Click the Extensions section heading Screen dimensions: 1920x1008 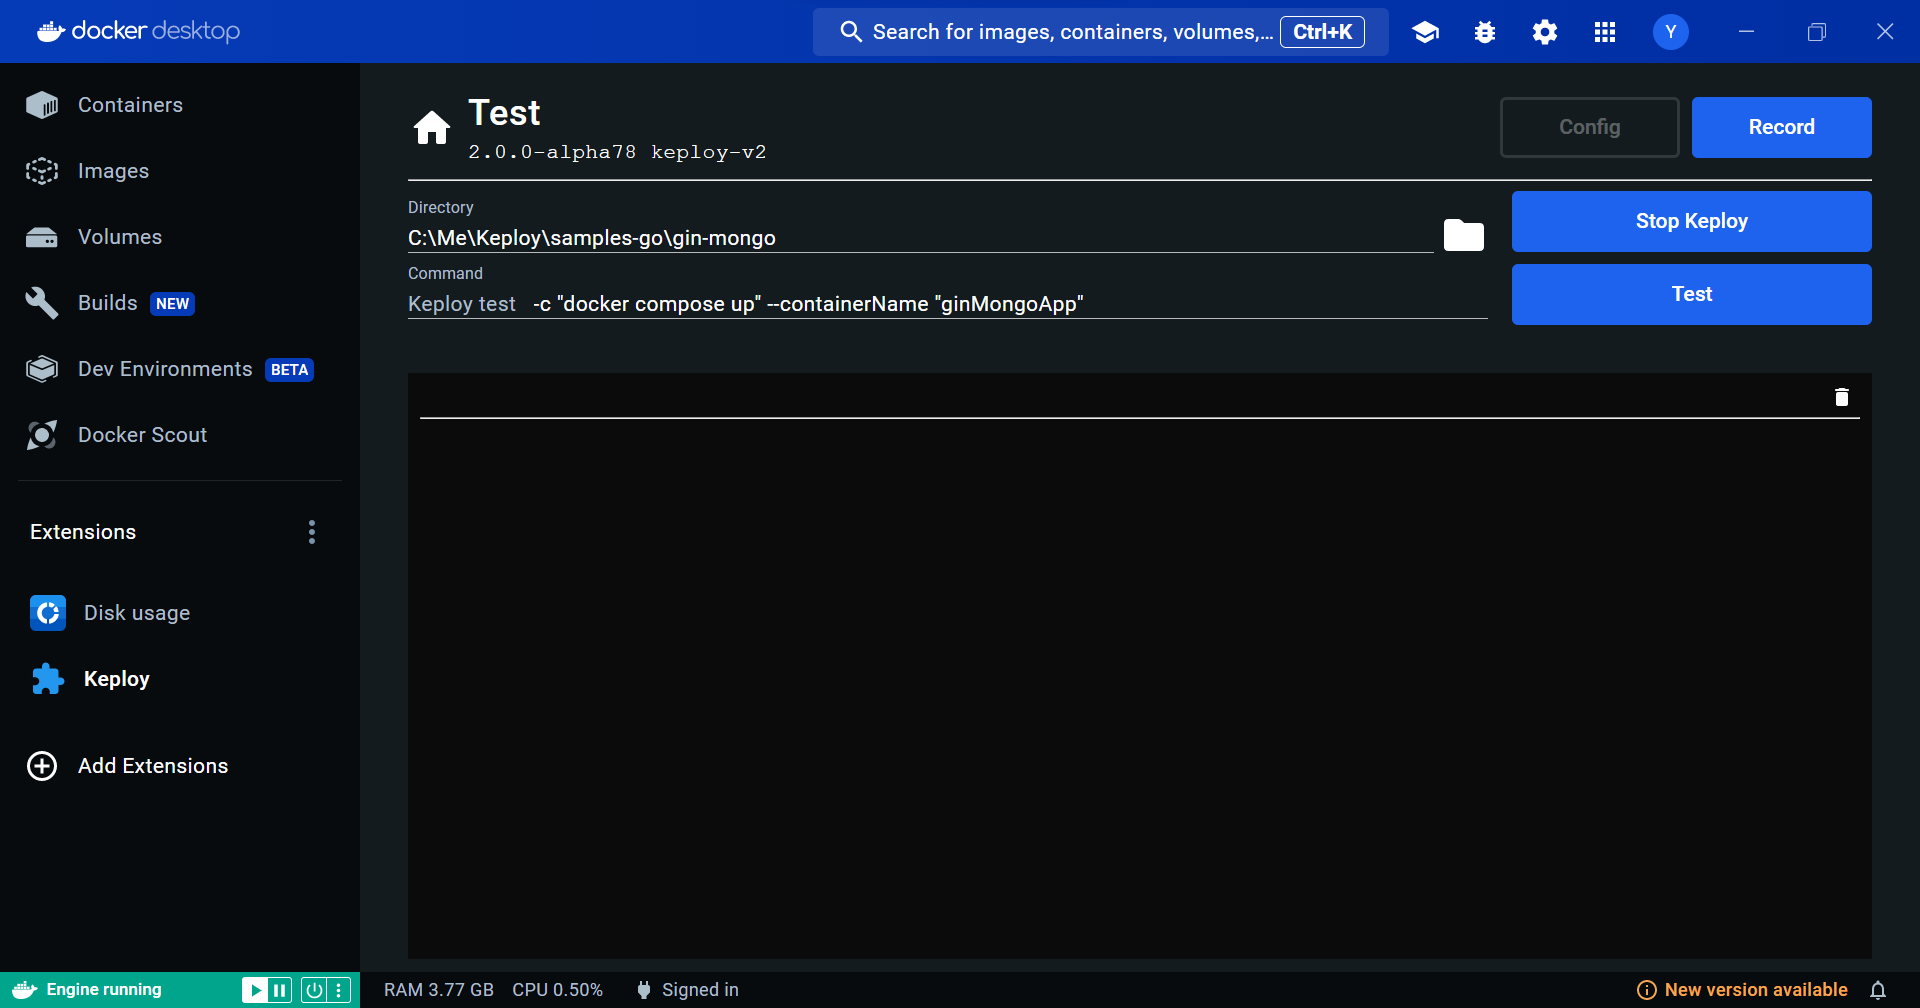point(83,532)
